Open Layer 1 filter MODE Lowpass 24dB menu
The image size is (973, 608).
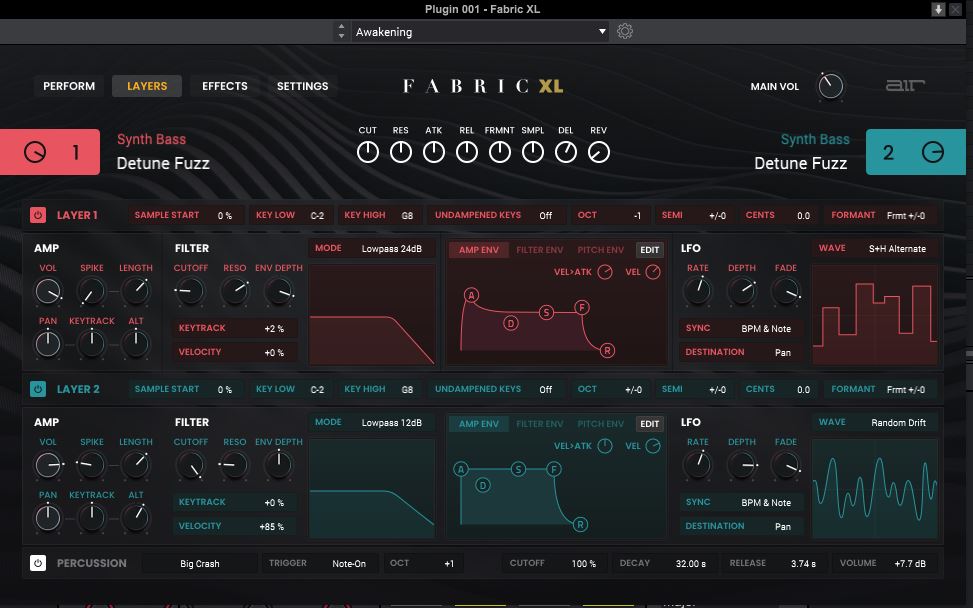(x=372, y=249)
